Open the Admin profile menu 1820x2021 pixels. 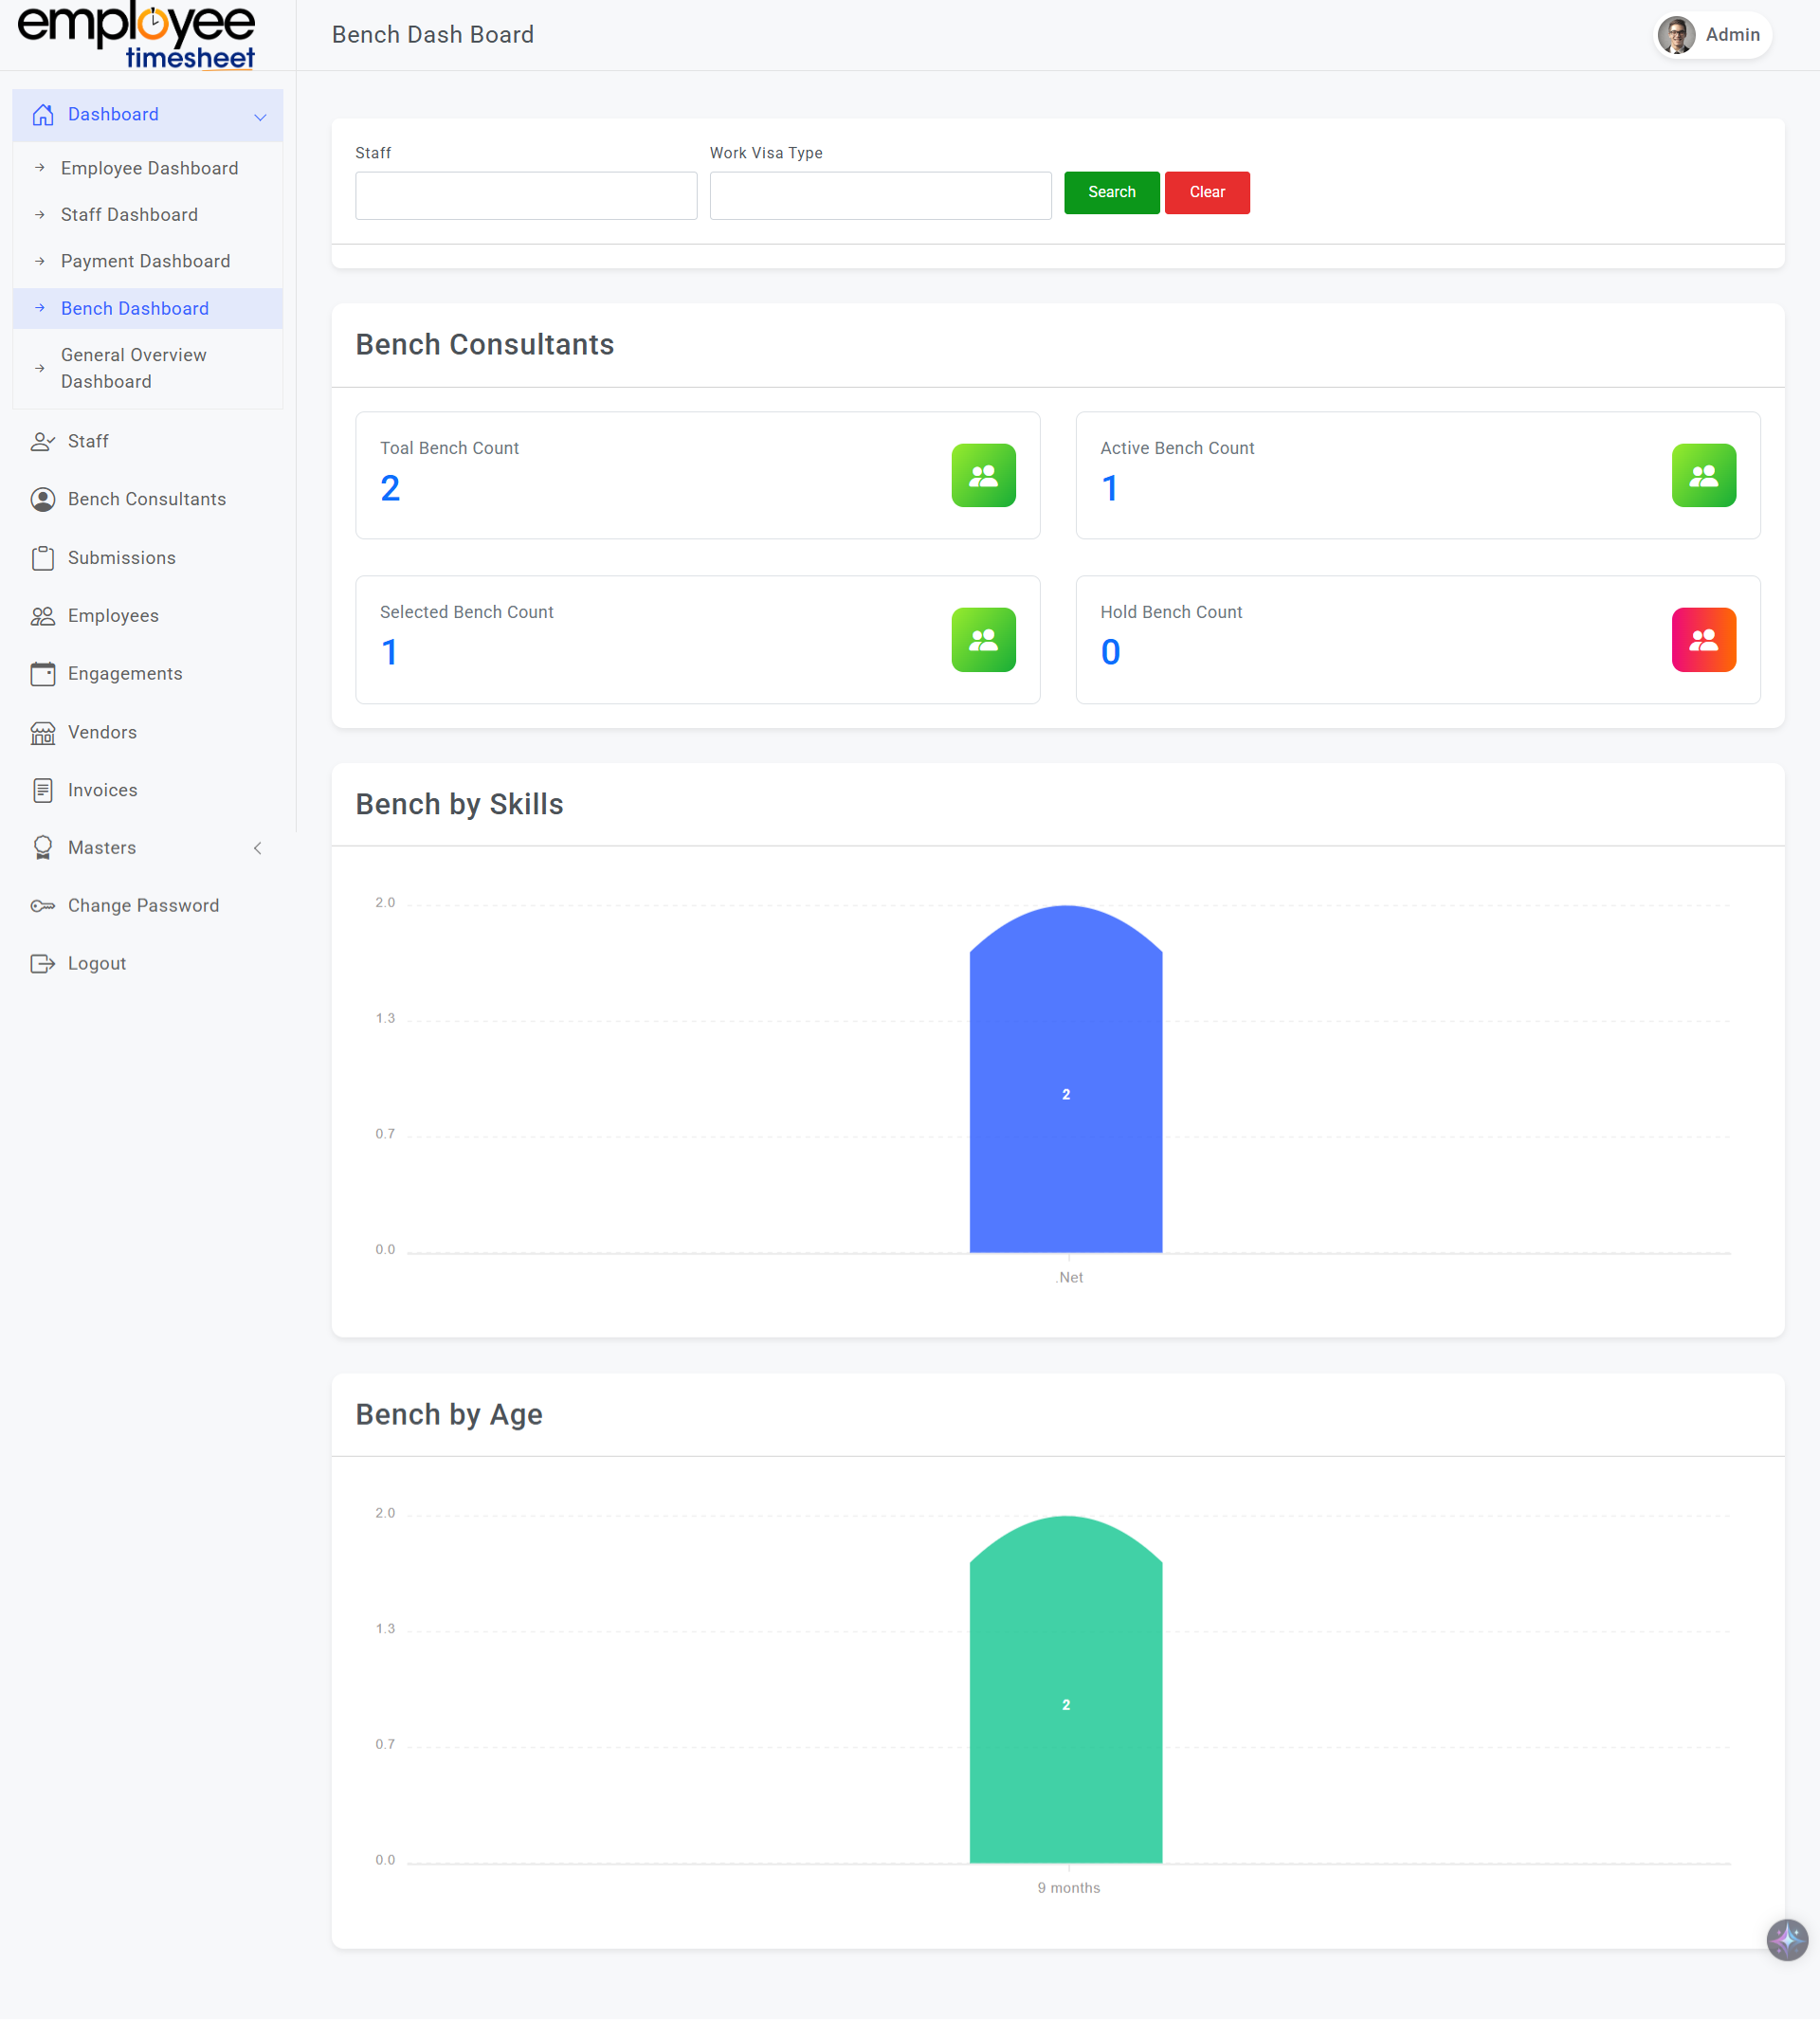[x=1711, y=35]
